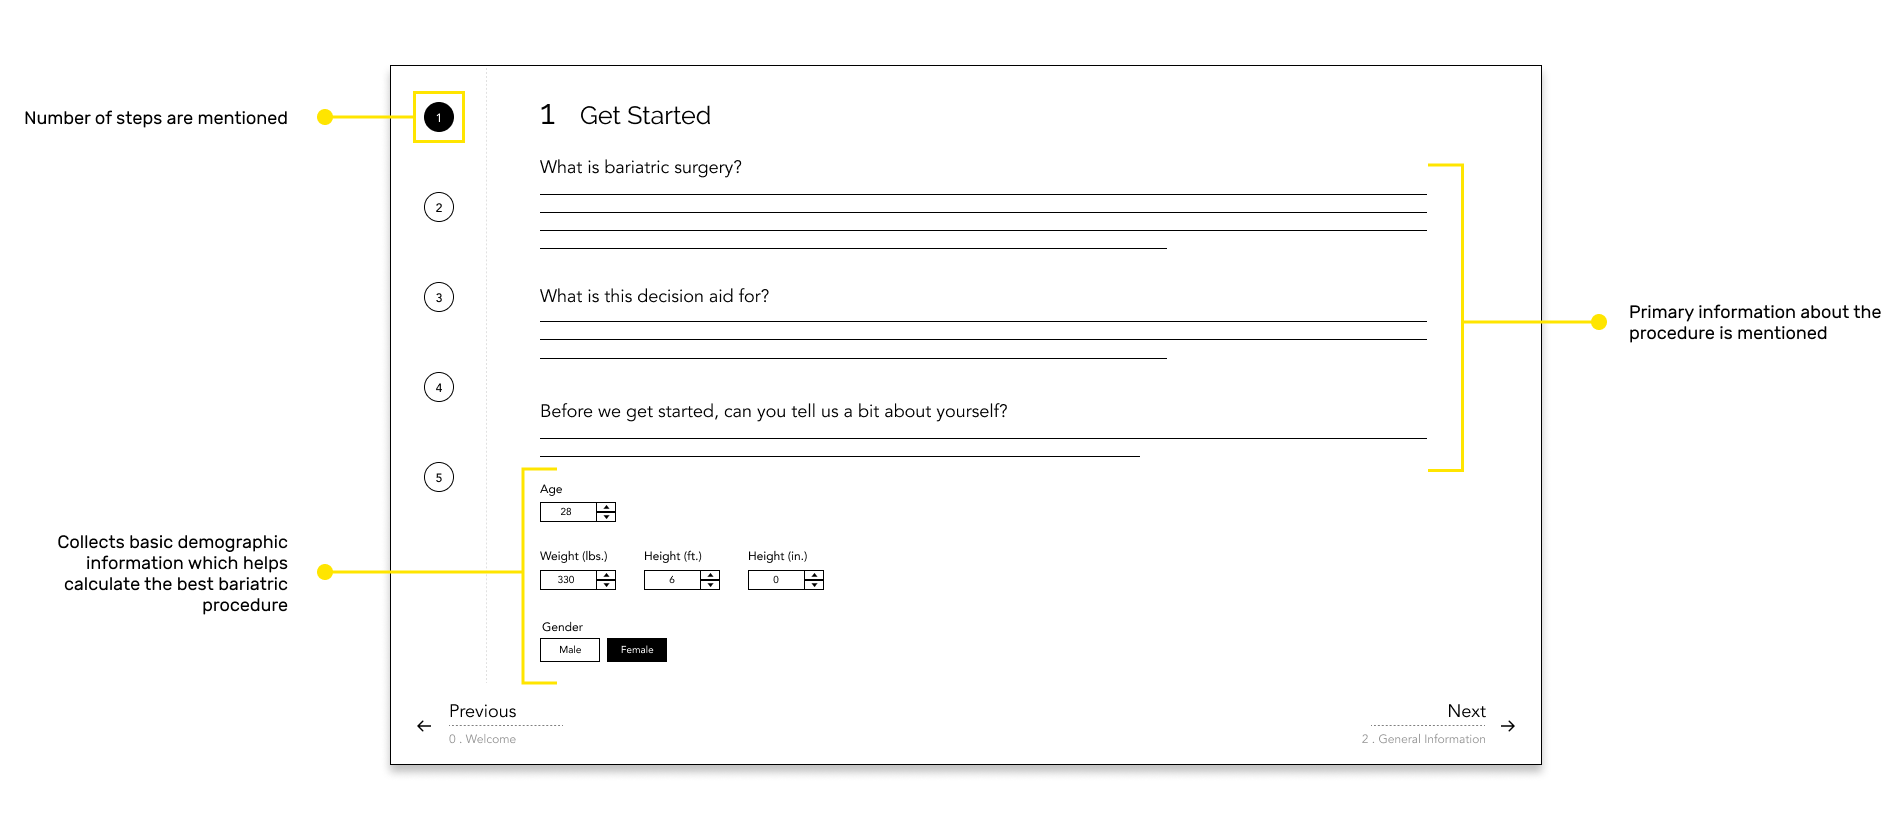1898x833 pixels.
Task: Click the right arrow beside Next
Action: click(1508, 726)
